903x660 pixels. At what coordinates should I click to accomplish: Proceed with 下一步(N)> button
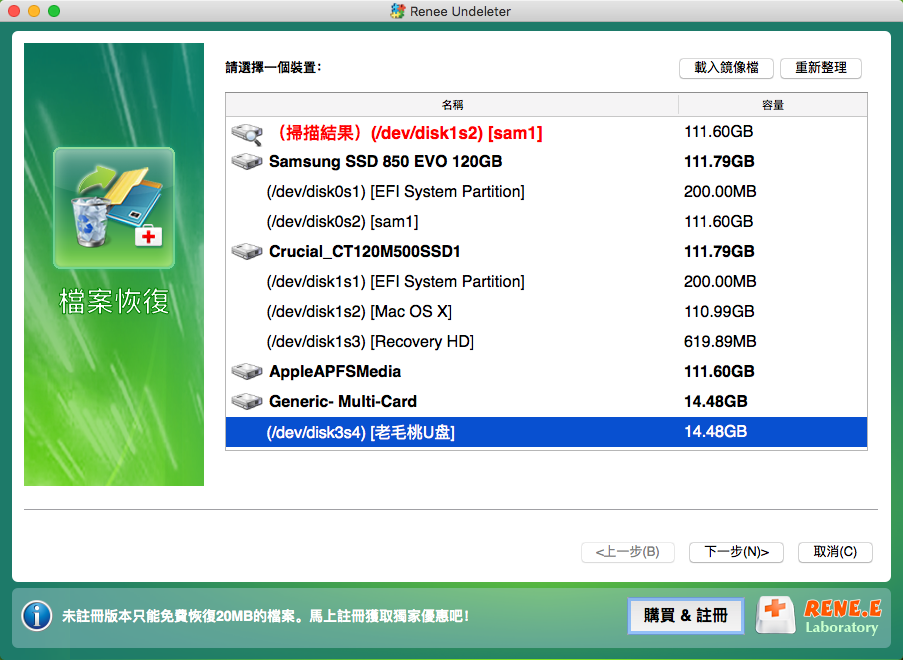[736, 552]
